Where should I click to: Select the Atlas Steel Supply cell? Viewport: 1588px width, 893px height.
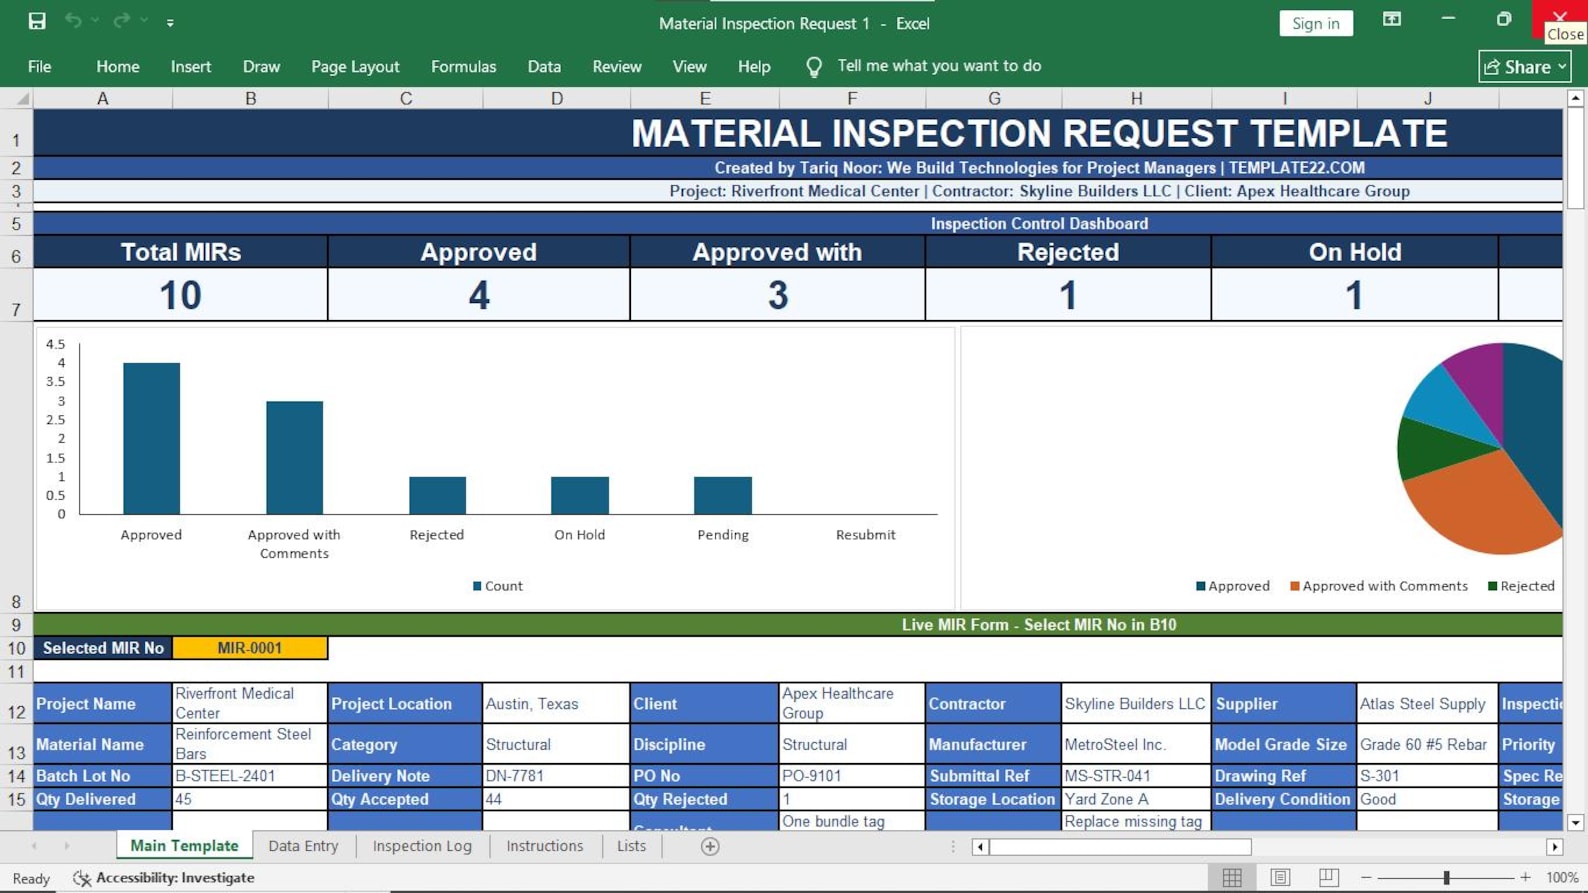[1427, 704]
